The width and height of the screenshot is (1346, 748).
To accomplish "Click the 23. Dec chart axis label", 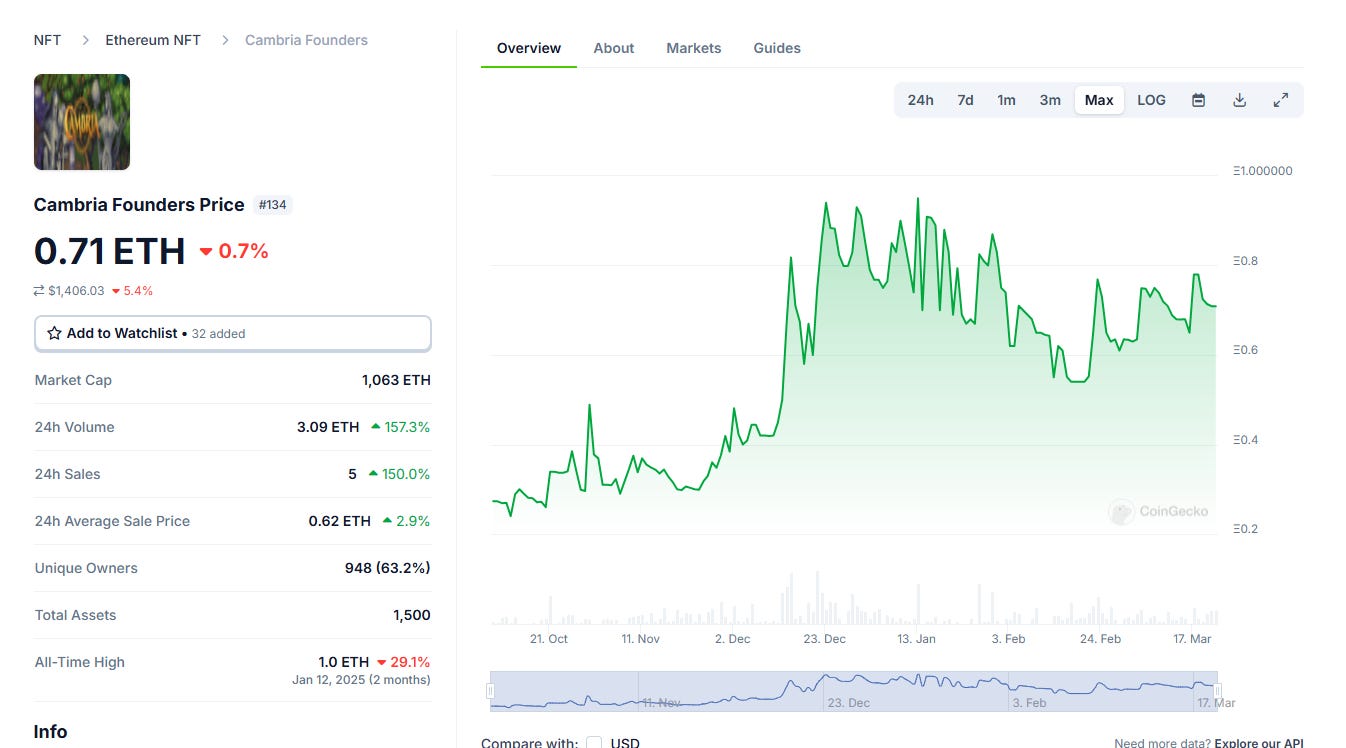I will 825,639.
